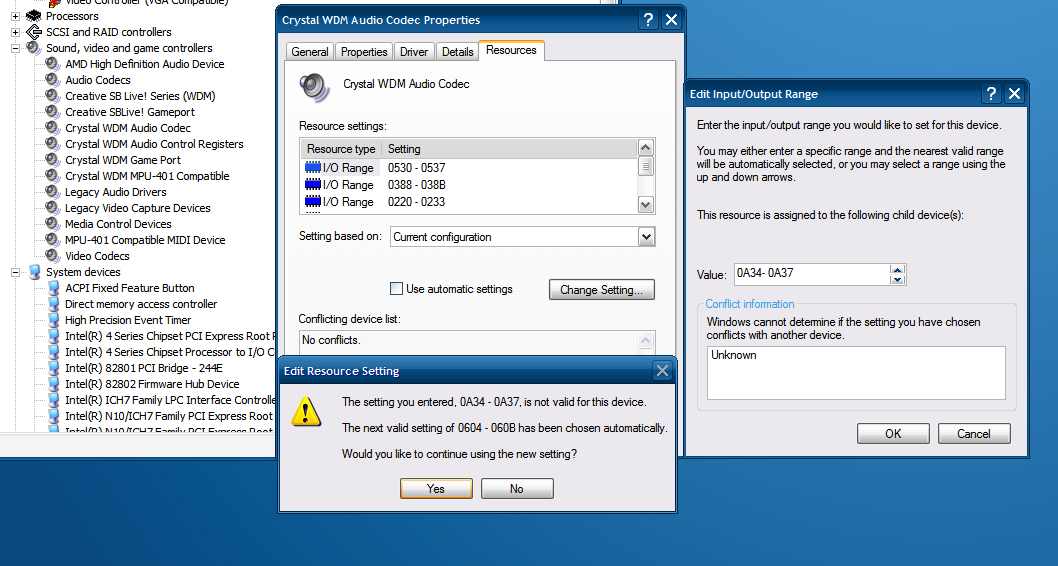
Task: Click the High Precision Event Timer icon
Action: coord(53,320)
